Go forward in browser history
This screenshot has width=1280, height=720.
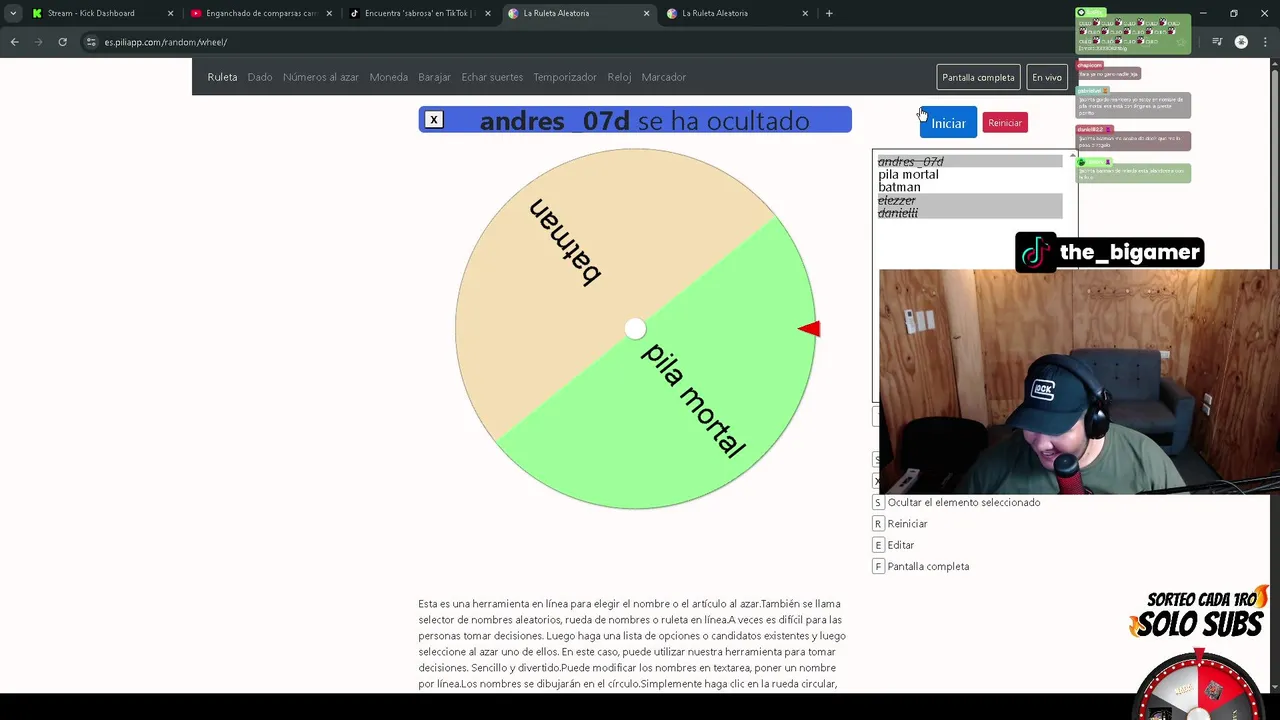click(38, 42)
